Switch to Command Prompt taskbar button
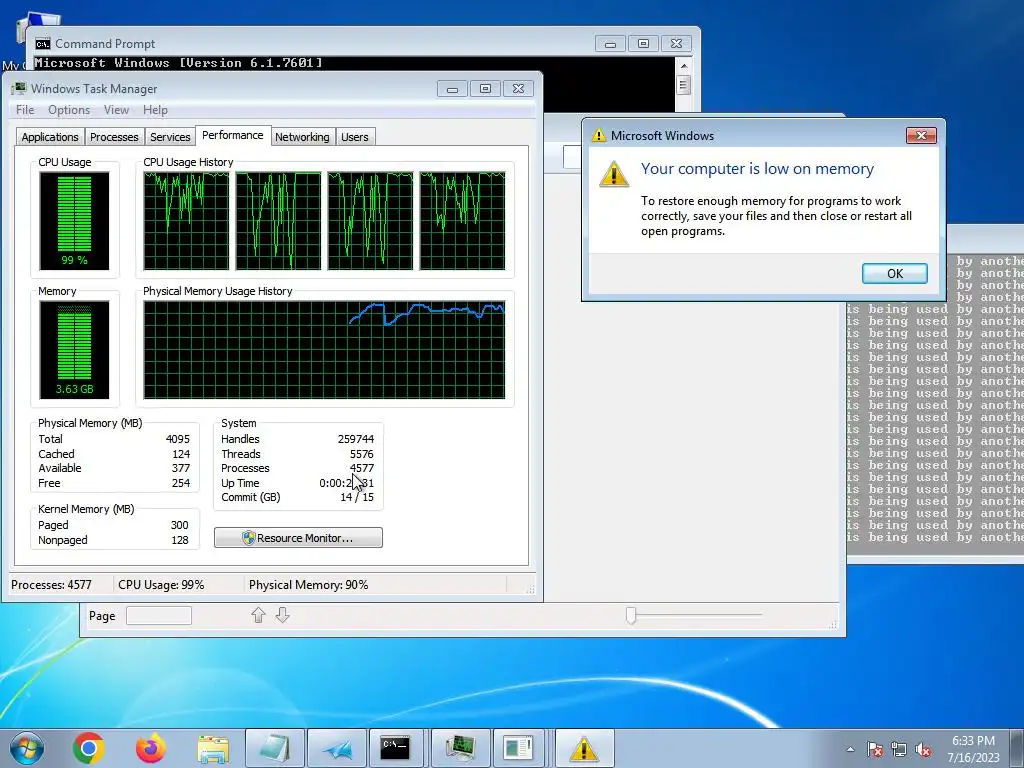The height and width of the screenshot is (768, 1024). pos(395,748)
